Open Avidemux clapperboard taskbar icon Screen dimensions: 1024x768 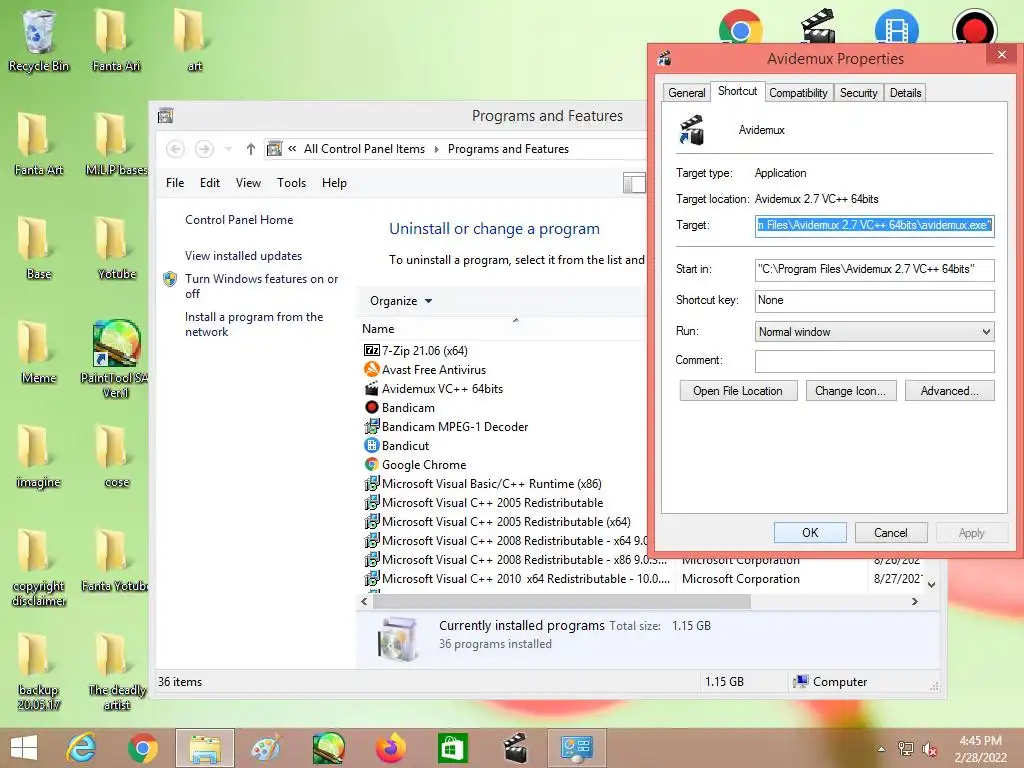point(515,748)
